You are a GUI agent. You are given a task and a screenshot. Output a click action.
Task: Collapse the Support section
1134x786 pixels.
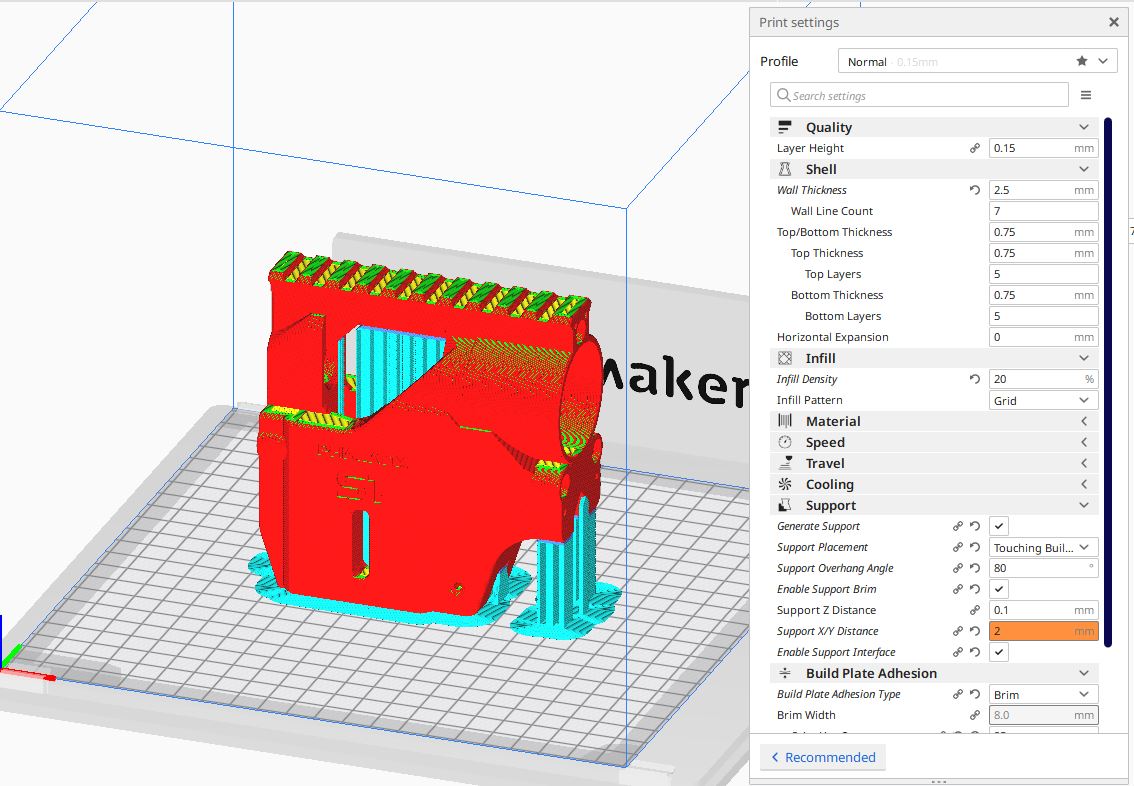click(x=1083, y=505)
